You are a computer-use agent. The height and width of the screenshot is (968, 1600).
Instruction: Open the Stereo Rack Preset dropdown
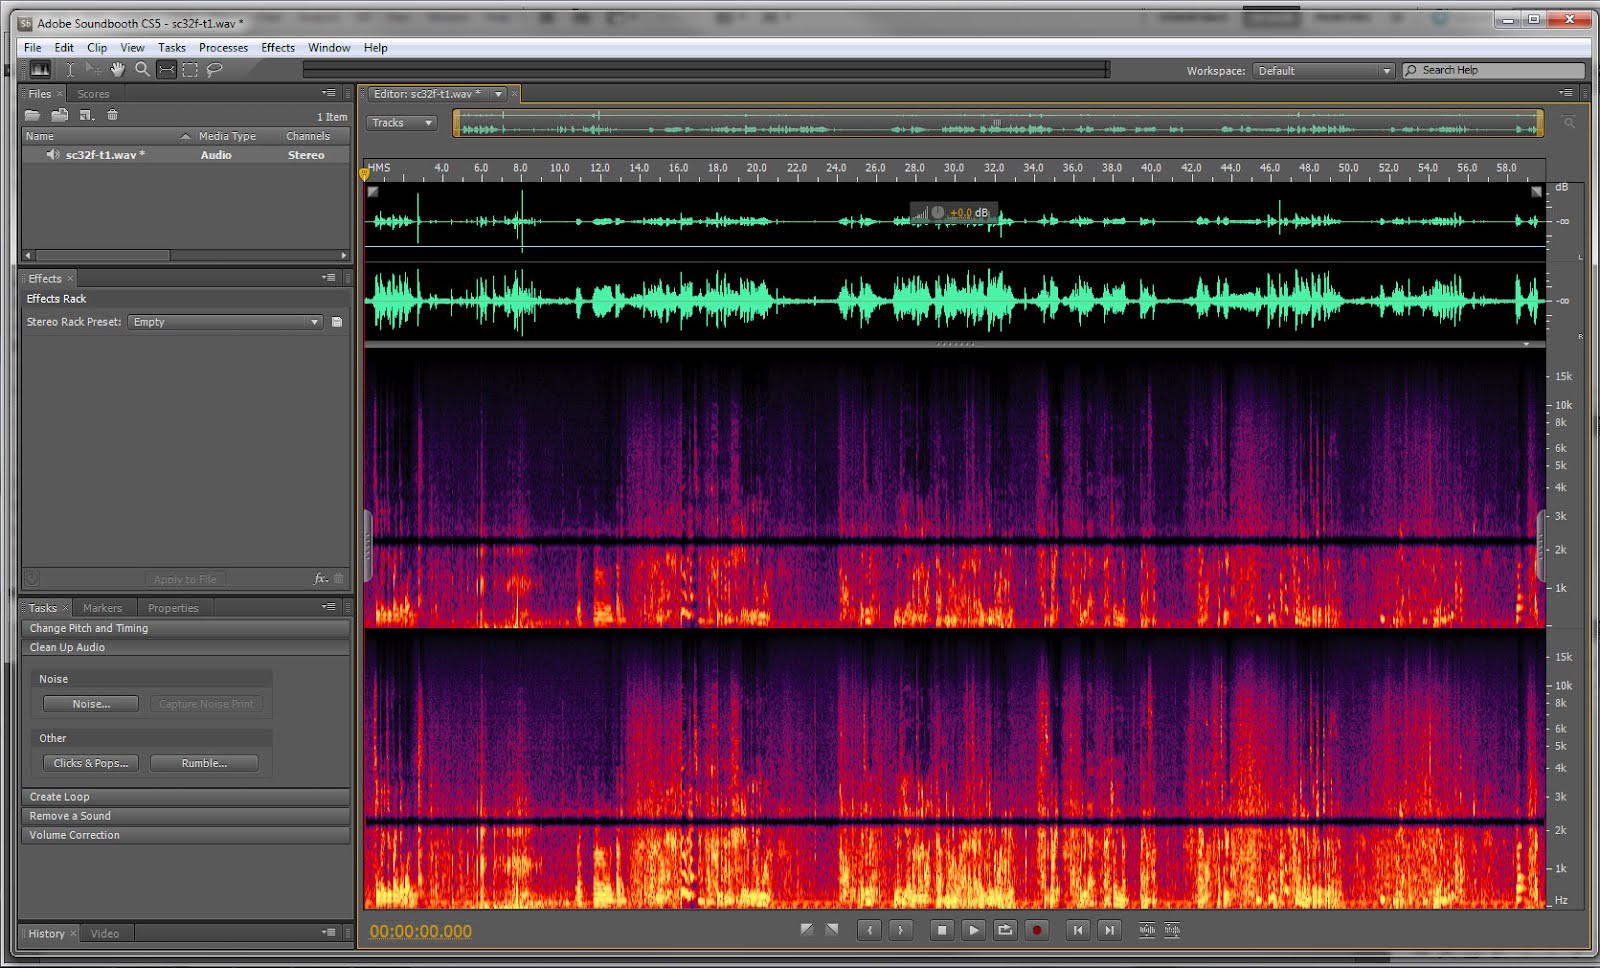coord(225,322)
